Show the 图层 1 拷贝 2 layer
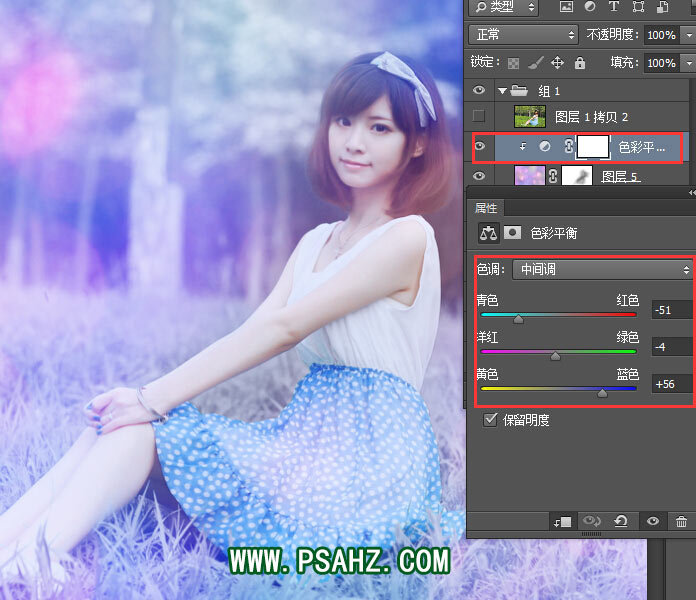The width and height of the screenshot is (696, 600). 479,116
